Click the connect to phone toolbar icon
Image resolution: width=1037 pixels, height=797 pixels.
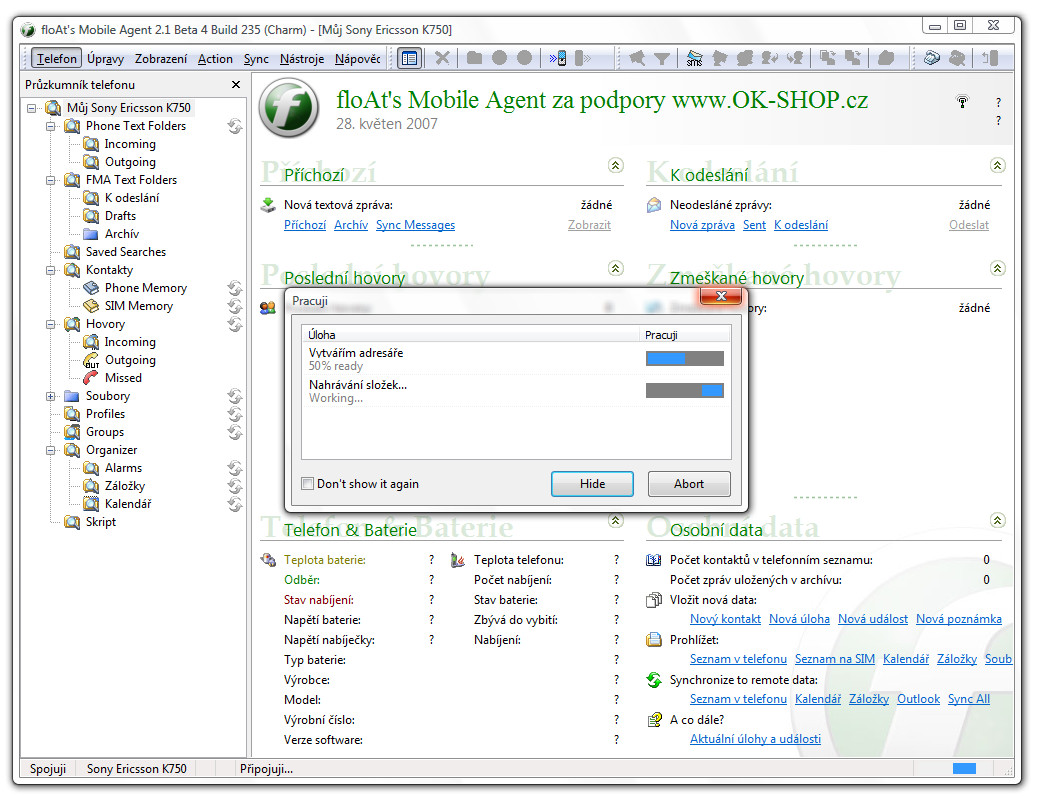tap(558, 58)
